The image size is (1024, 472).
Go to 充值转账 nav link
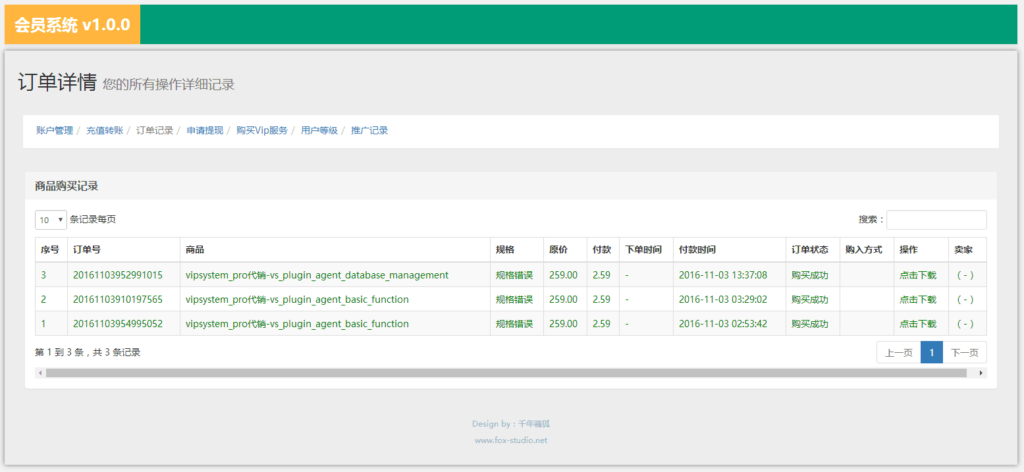click(x=104, y=131)
